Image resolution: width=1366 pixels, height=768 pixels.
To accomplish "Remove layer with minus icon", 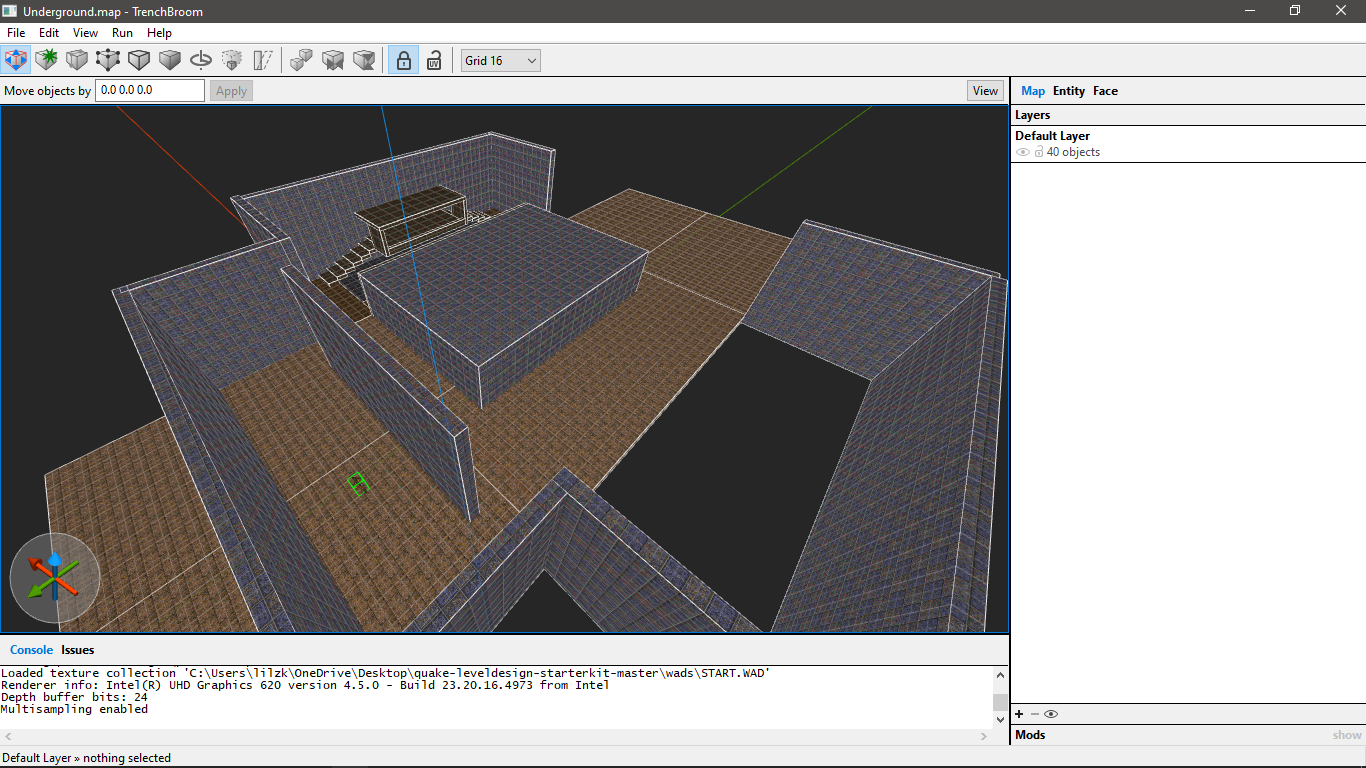I will pyautogui.click(x=1034, y=714).
